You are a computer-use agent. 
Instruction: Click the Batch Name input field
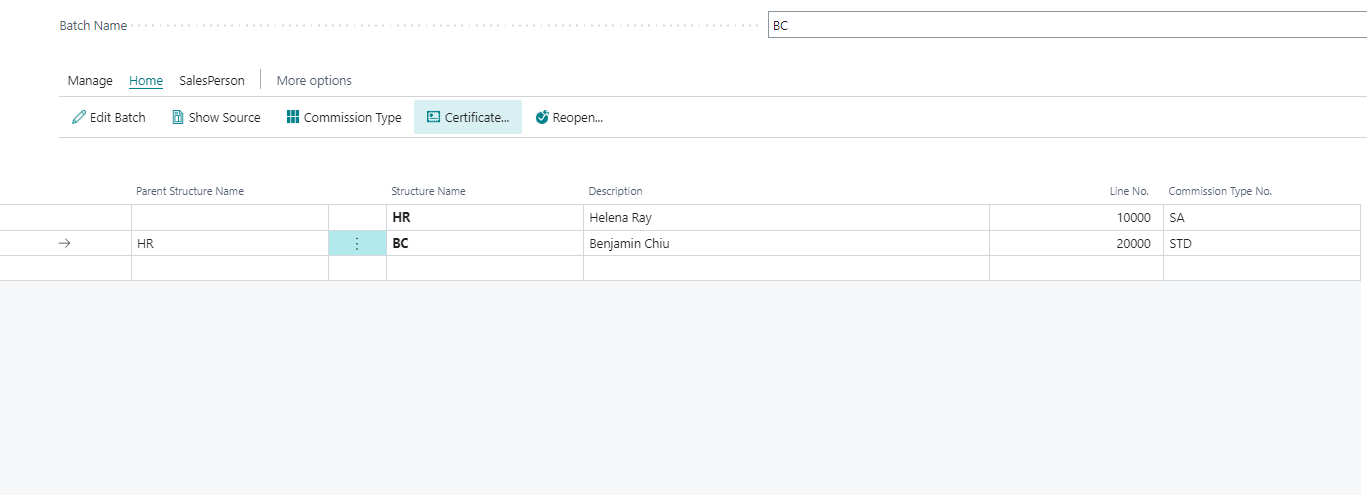[1066, 26]
